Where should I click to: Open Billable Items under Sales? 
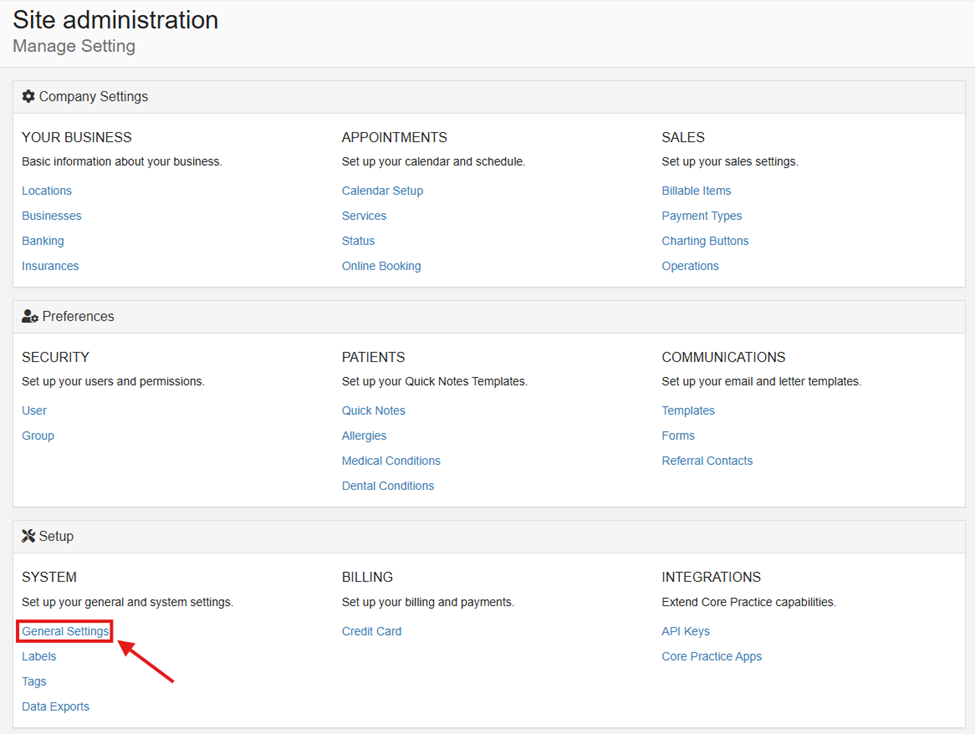pos(696,191)
